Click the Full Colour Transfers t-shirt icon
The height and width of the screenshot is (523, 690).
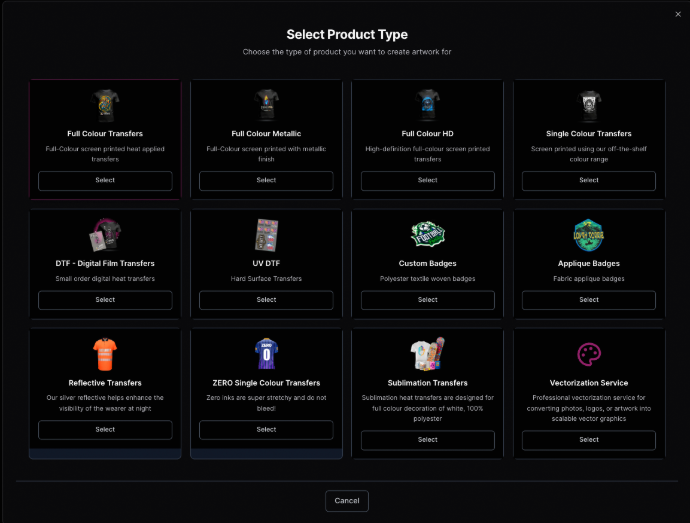click(105, 104)
